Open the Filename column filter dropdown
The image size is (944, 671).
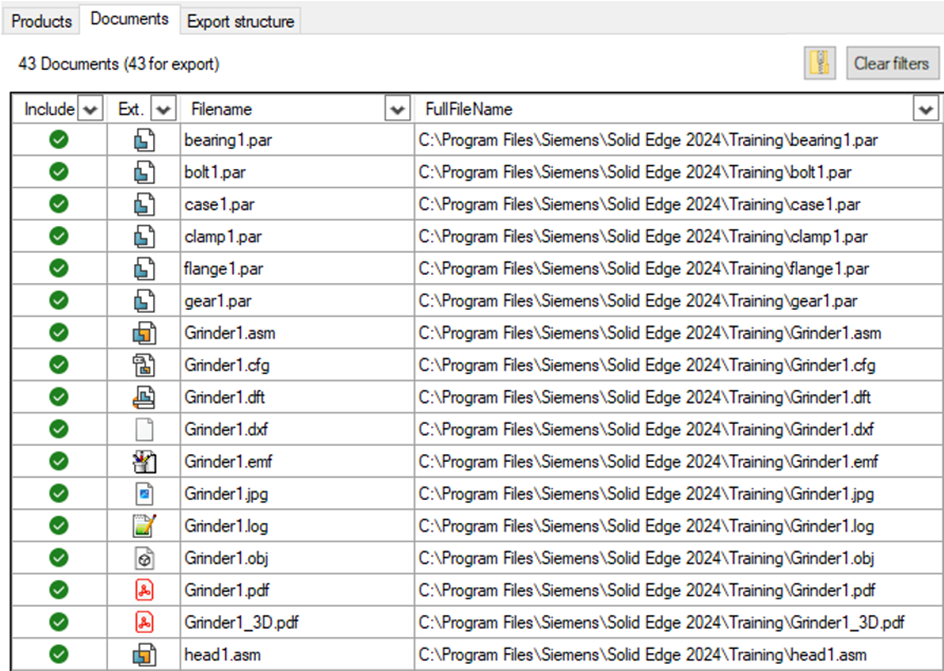tap(397, 109)
